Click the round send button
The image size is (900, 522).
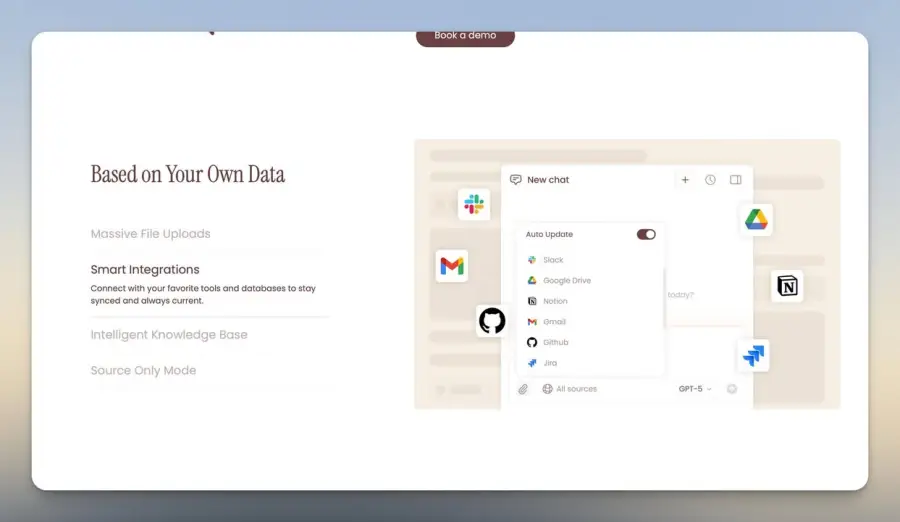pos(732,389)
